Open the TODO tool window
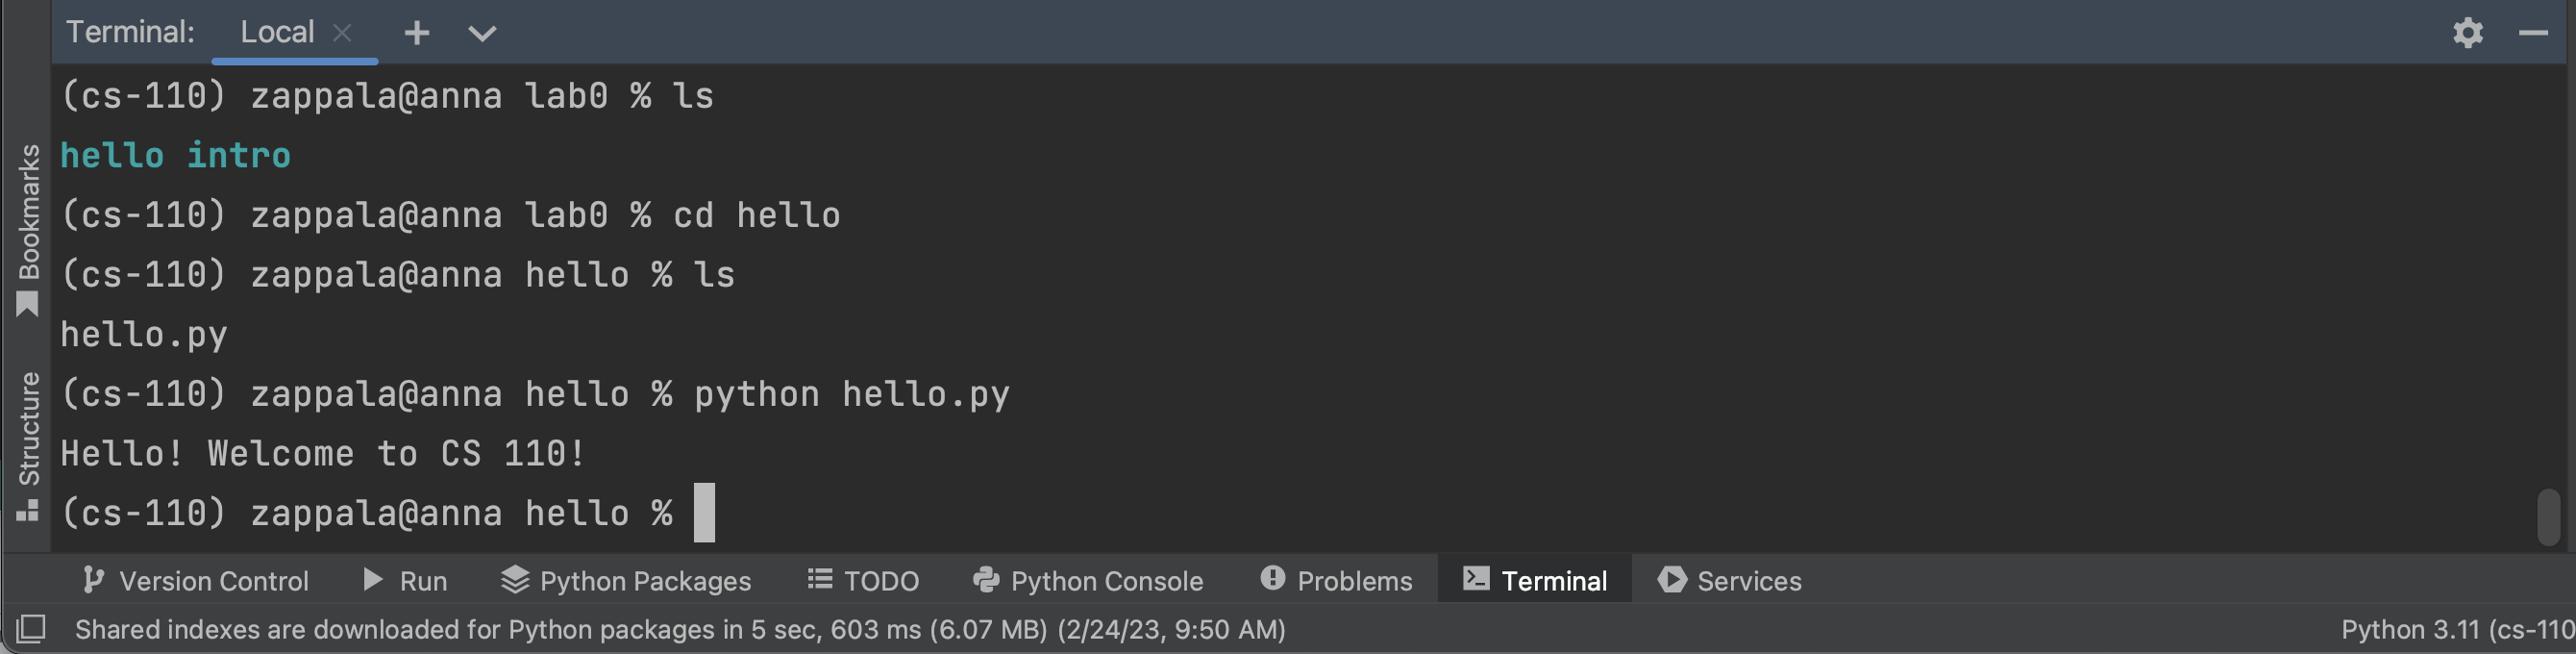This screenshot has height=654, width=2576. [863, 580]
